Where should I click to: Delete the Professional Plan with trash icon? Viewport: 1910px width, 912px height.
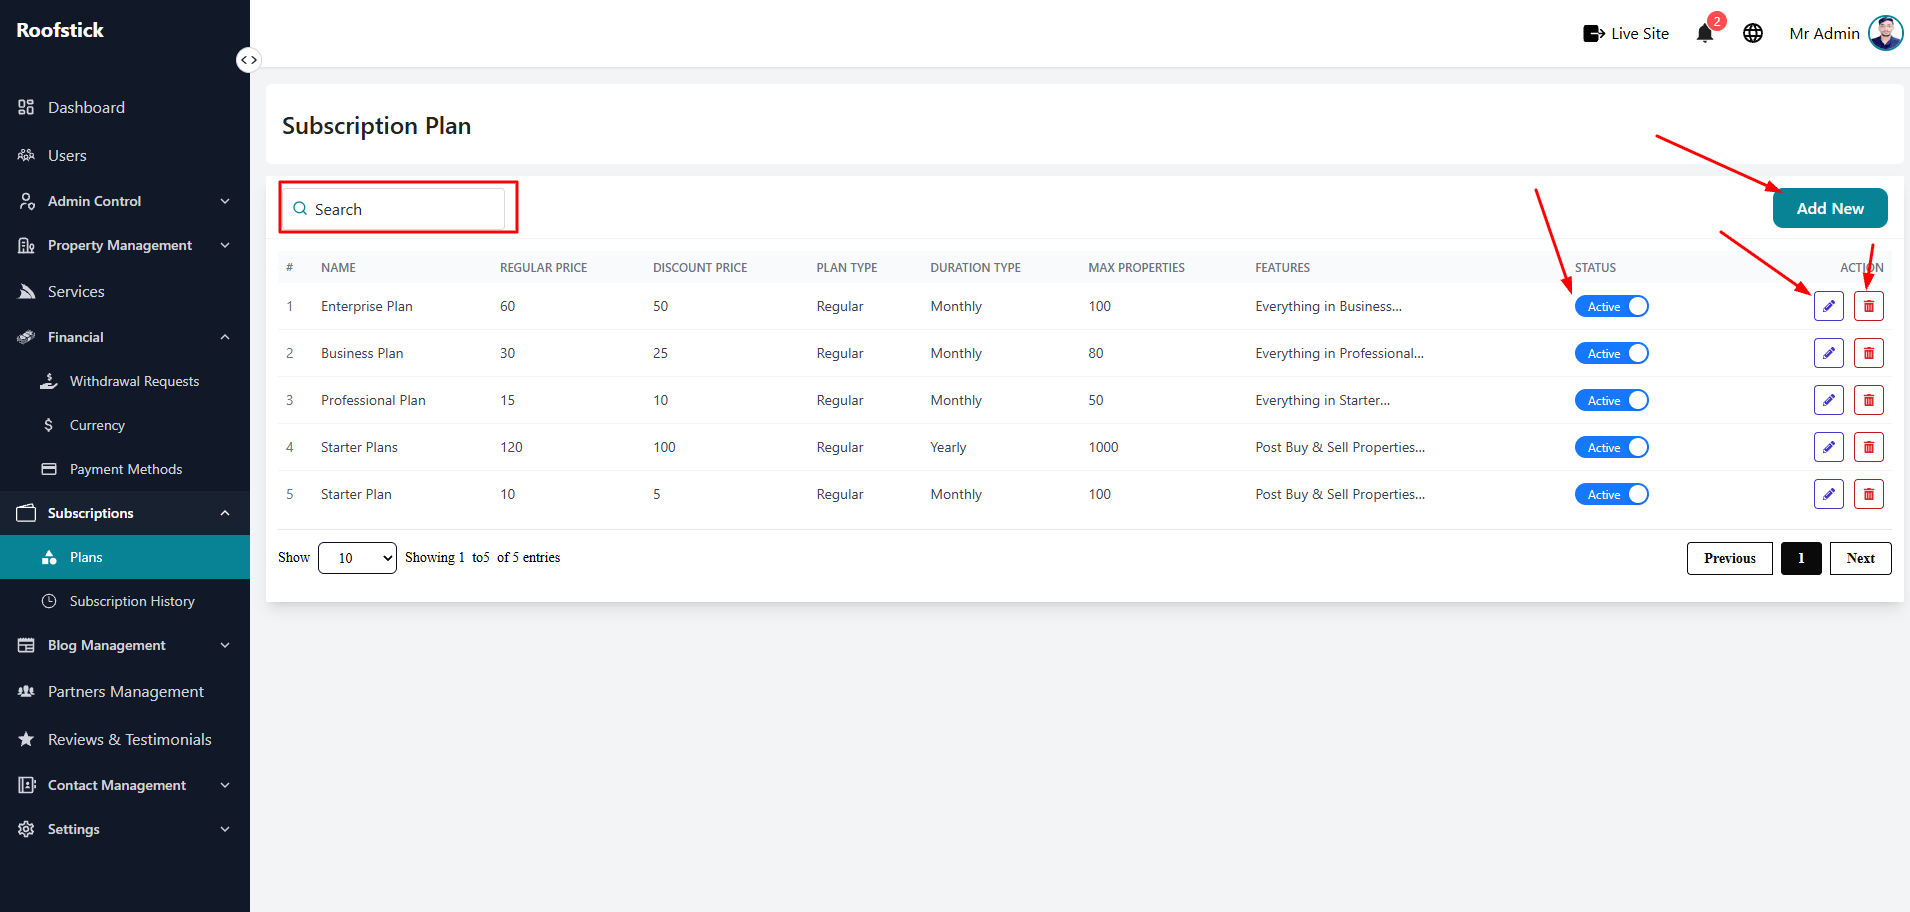click(x=1868, y=400)
